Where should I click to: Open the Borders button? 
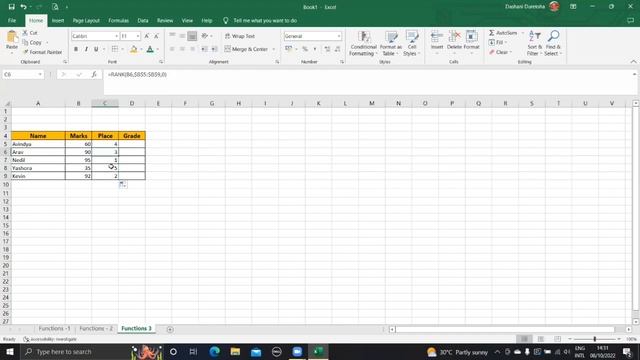click(x=115, y=49)
